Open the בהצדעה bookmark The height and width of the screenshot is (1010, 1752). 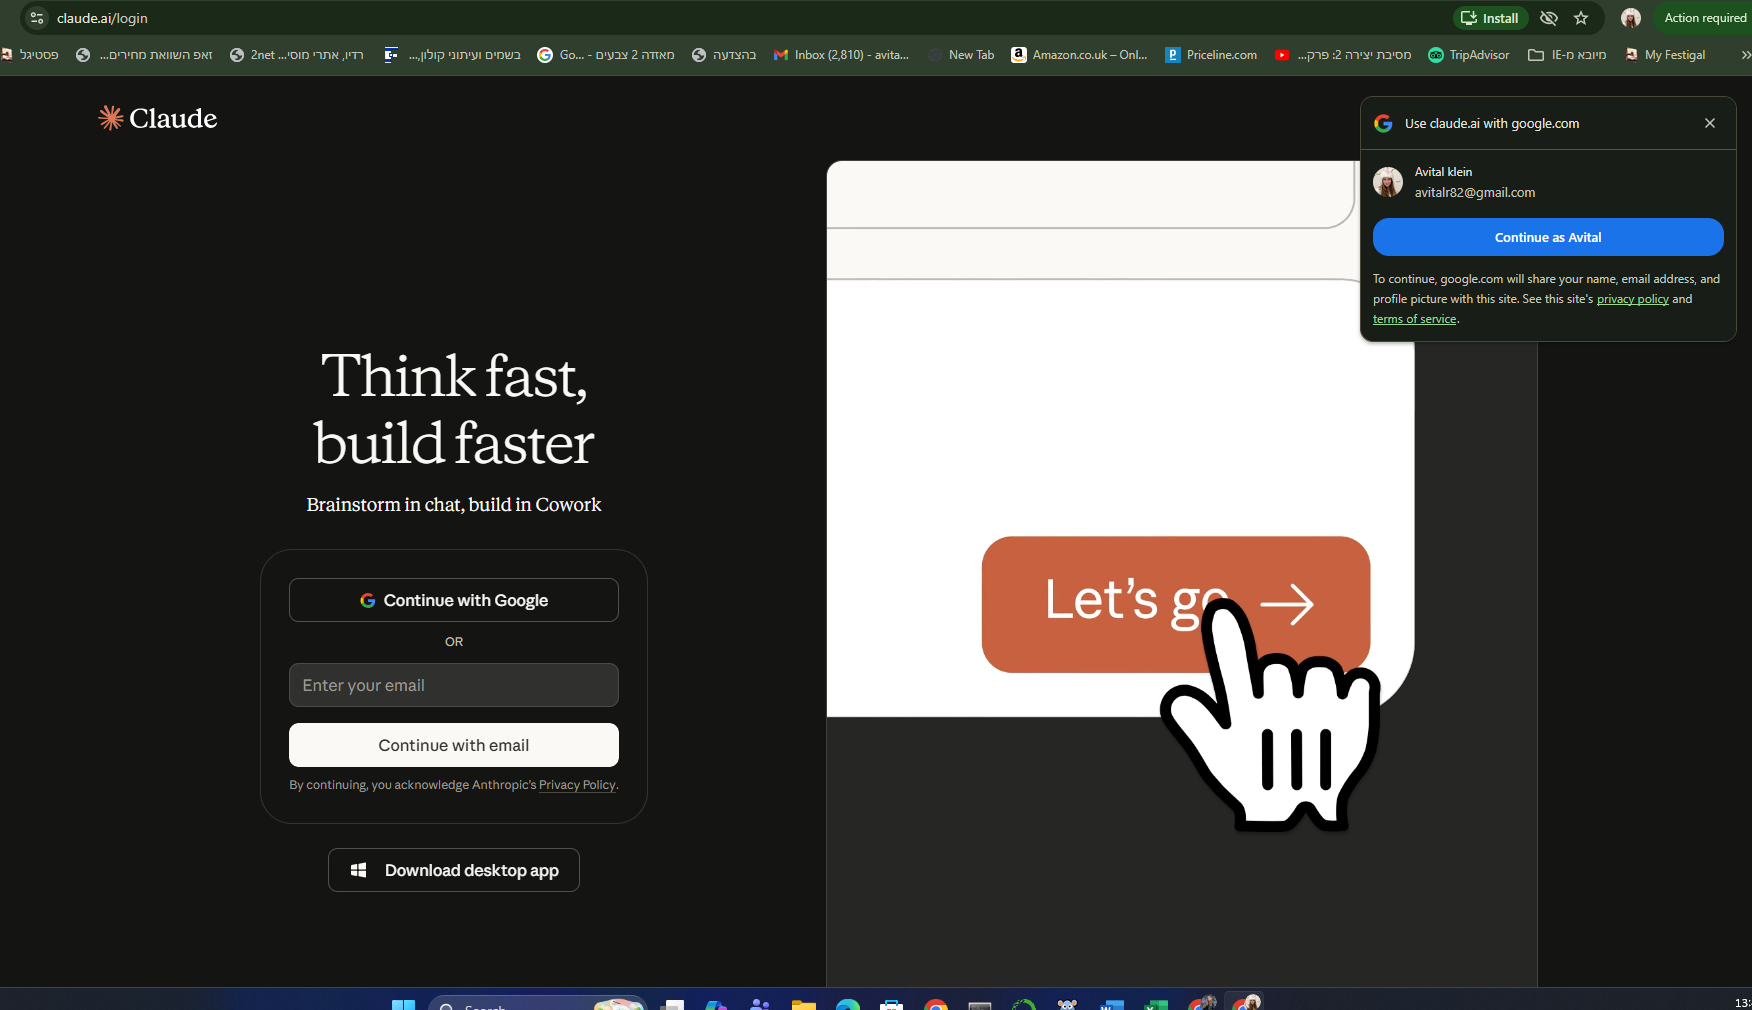tap(724, 55)
